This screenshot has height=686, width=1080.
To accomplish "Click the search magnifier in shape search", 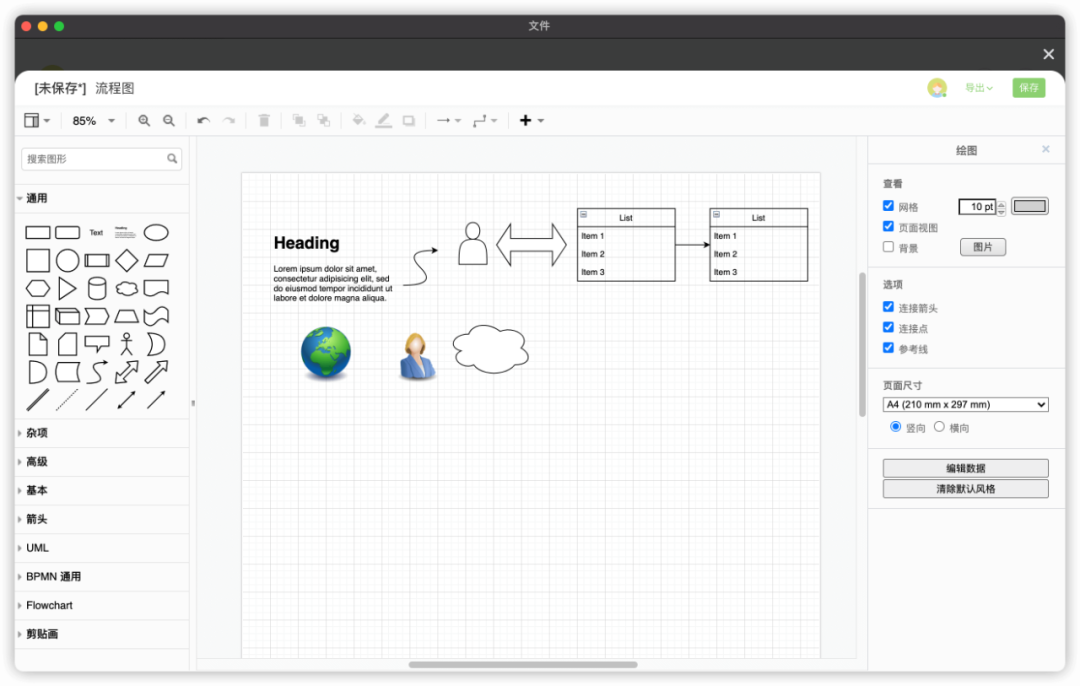I will tap(172, 158).
